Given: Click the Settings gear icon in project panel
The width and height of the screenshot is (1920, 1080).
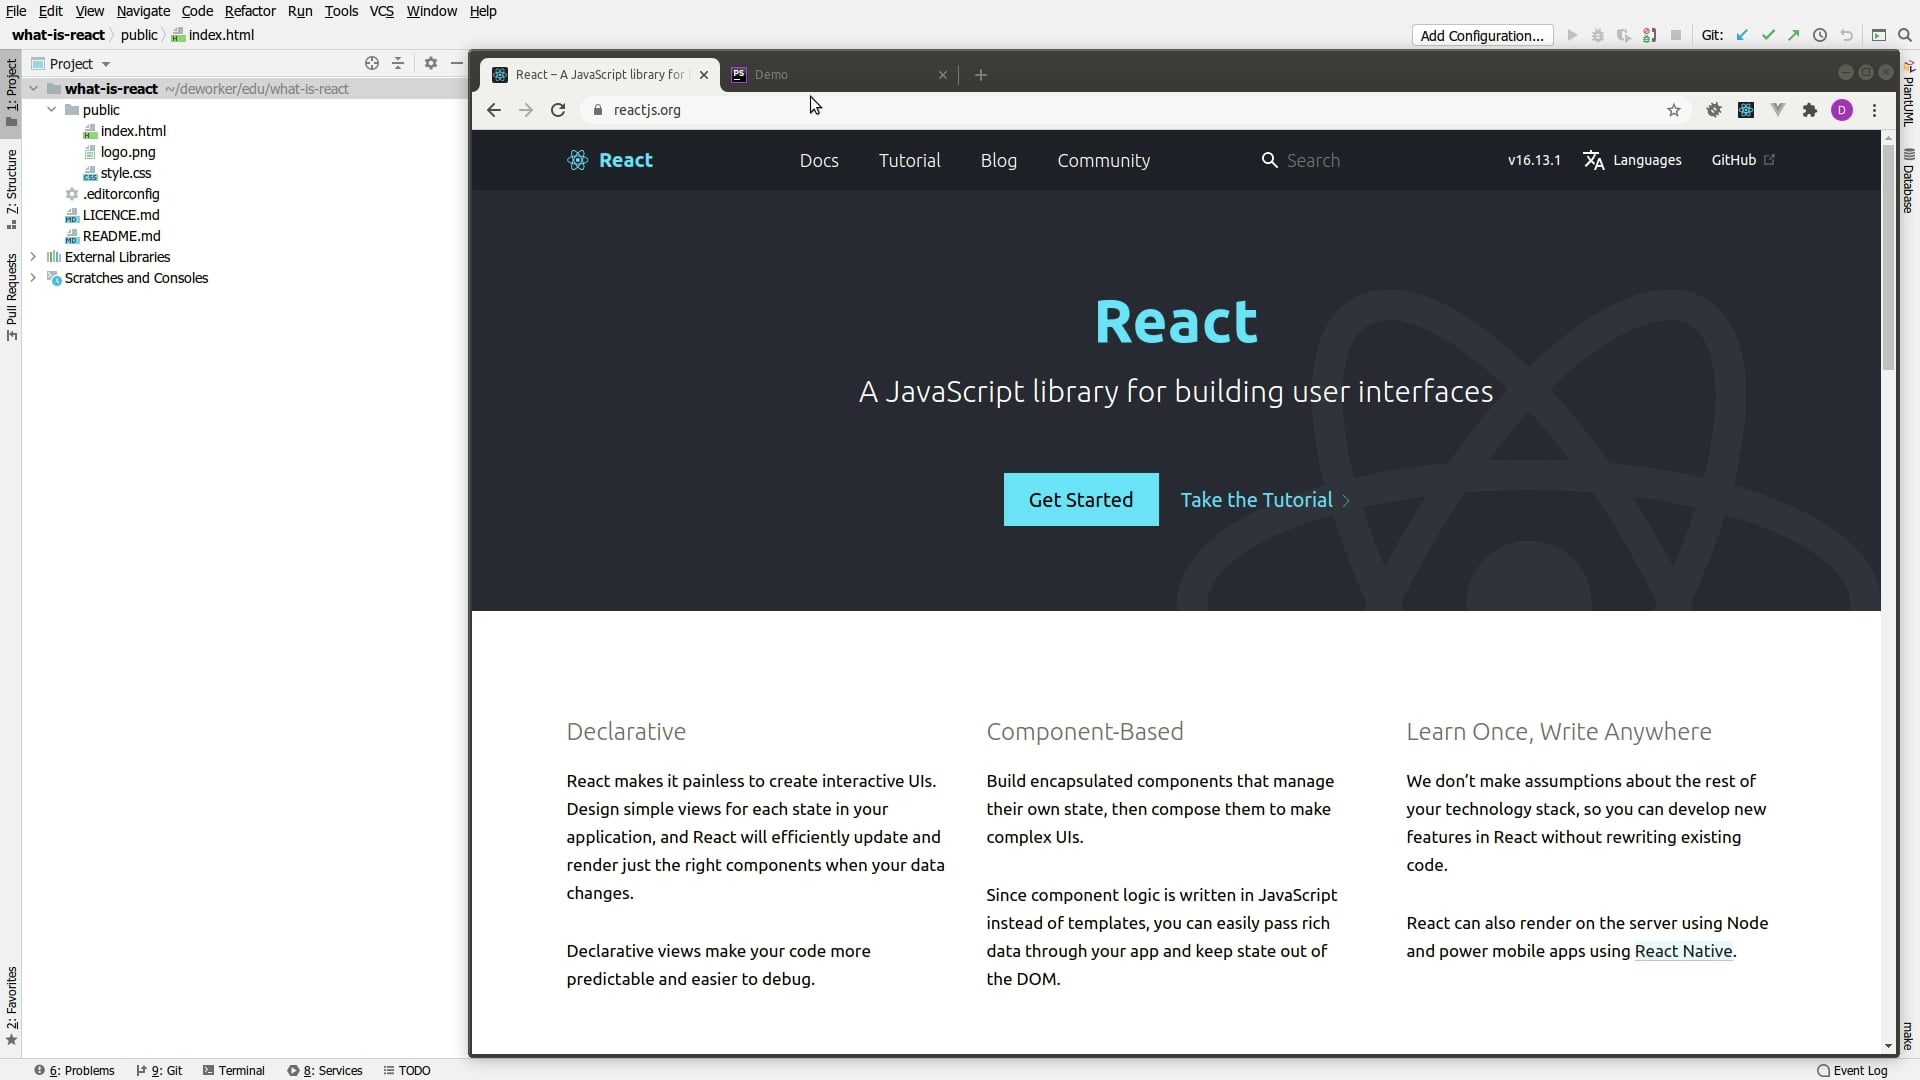Looking at the screenshot, I should pos(429,63).
